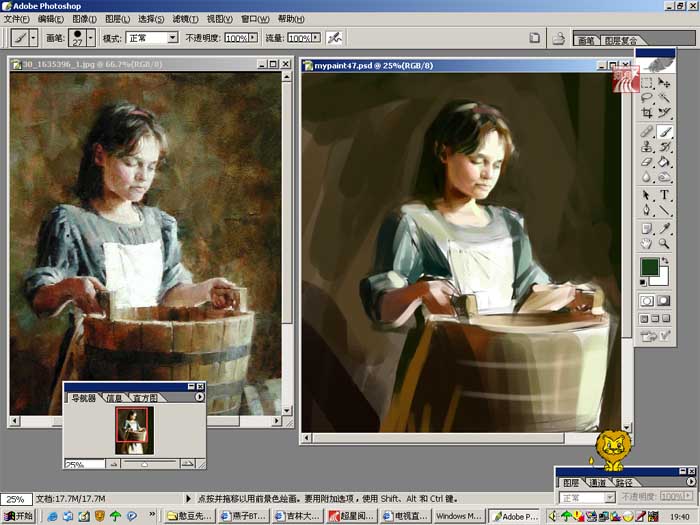Switch to standard edit mode
700x525 pixels.
coord(647,301)
